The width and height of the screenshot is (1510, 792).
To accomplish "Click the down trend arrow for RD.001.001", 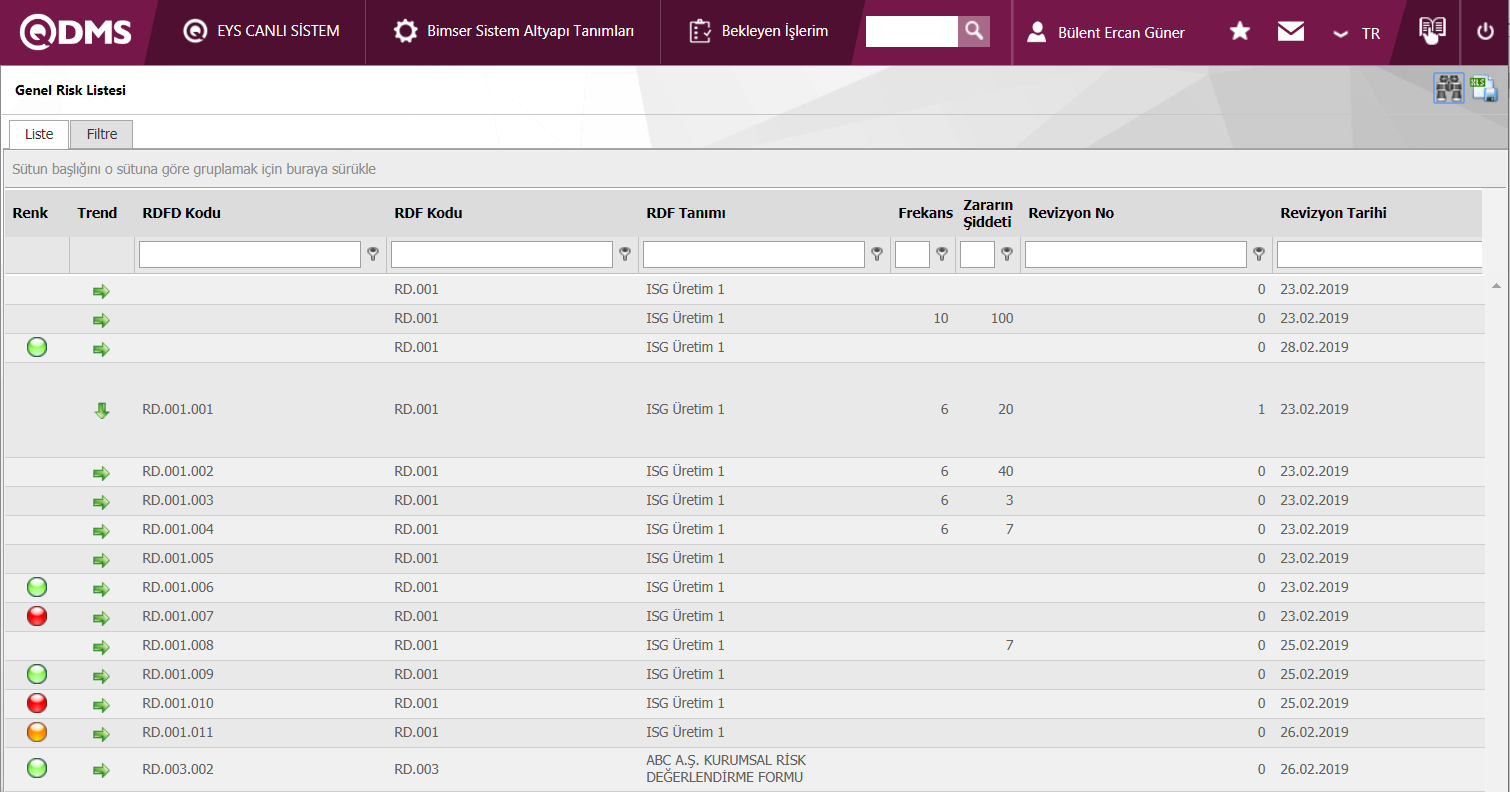I will click(101, 410).
